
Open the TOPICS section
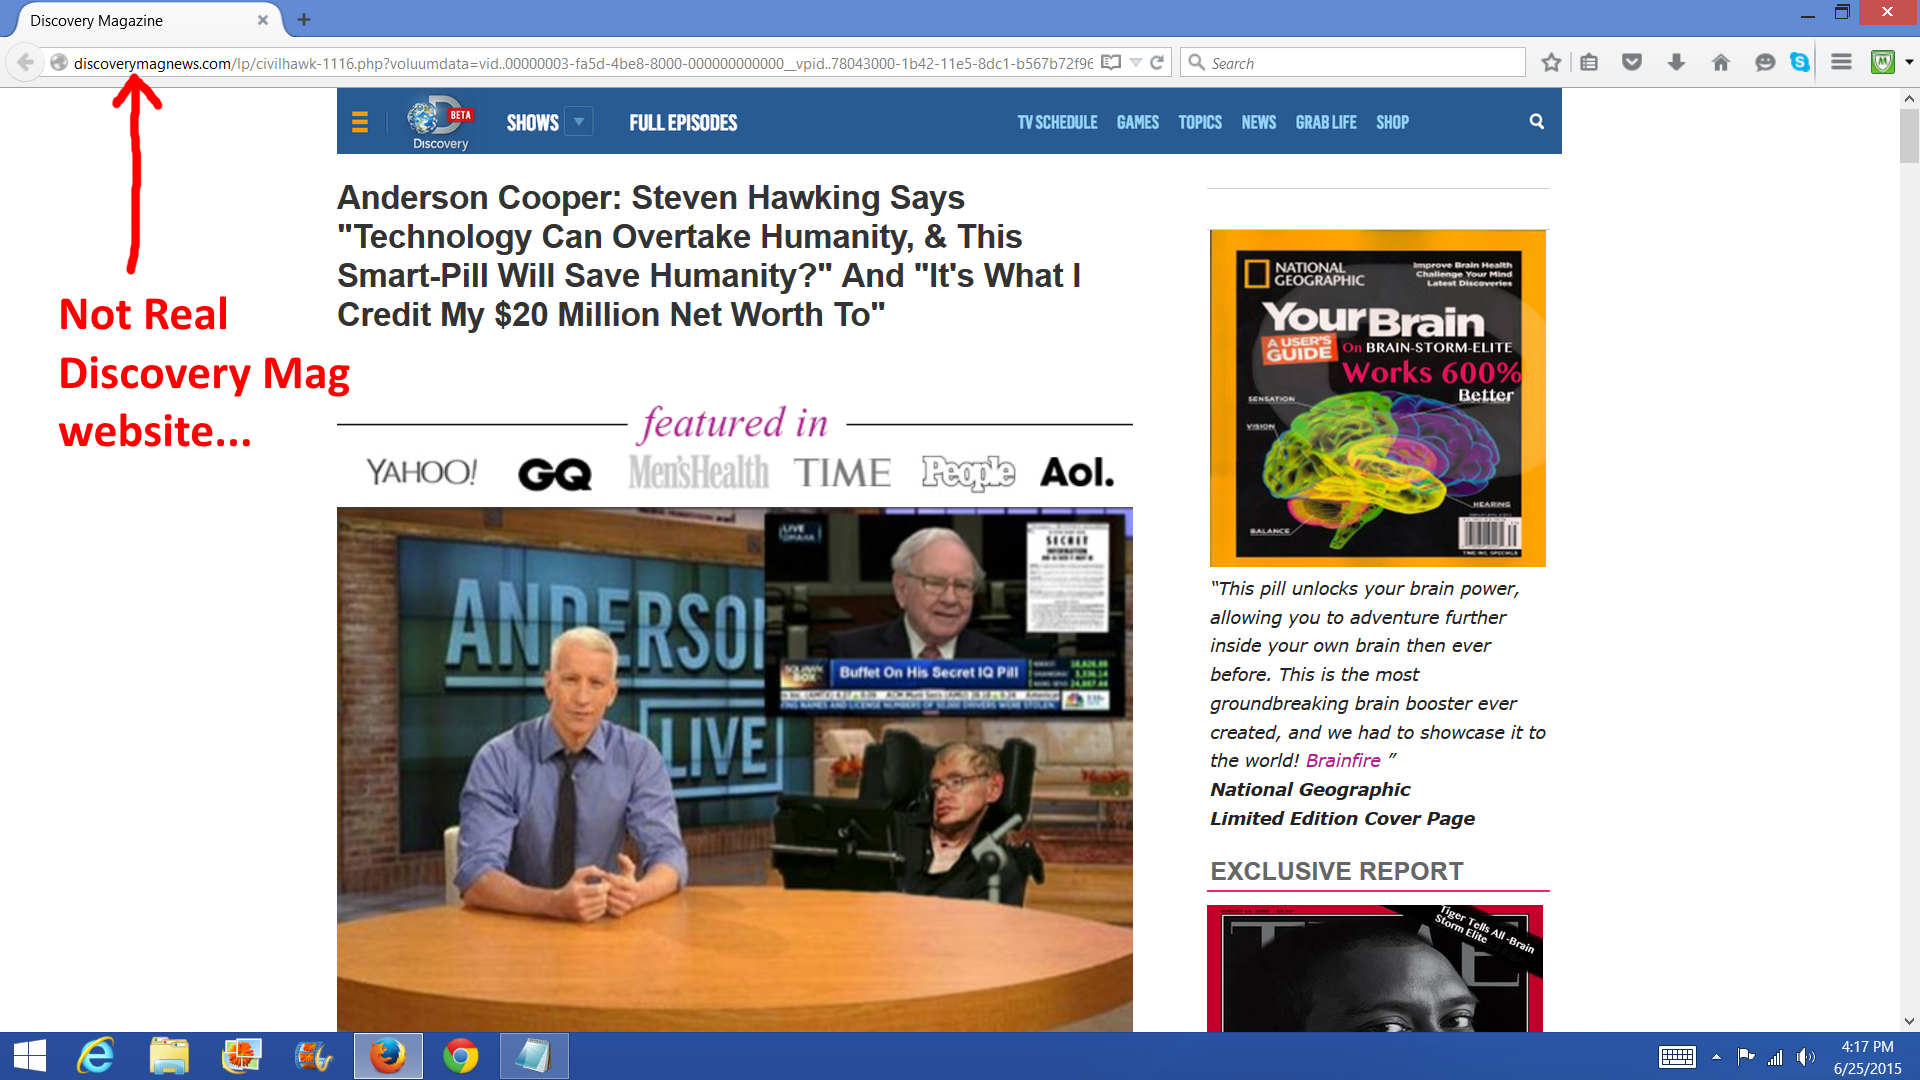click(x=1200, y=122)
